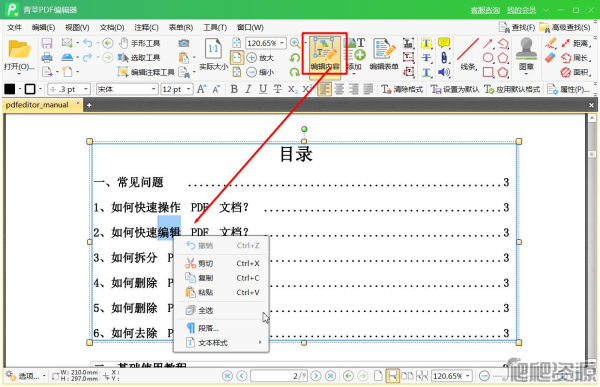Choose Copy (复制) from context menu
Viewport: 600px width, 387px height.
click(x=222, y=278)
